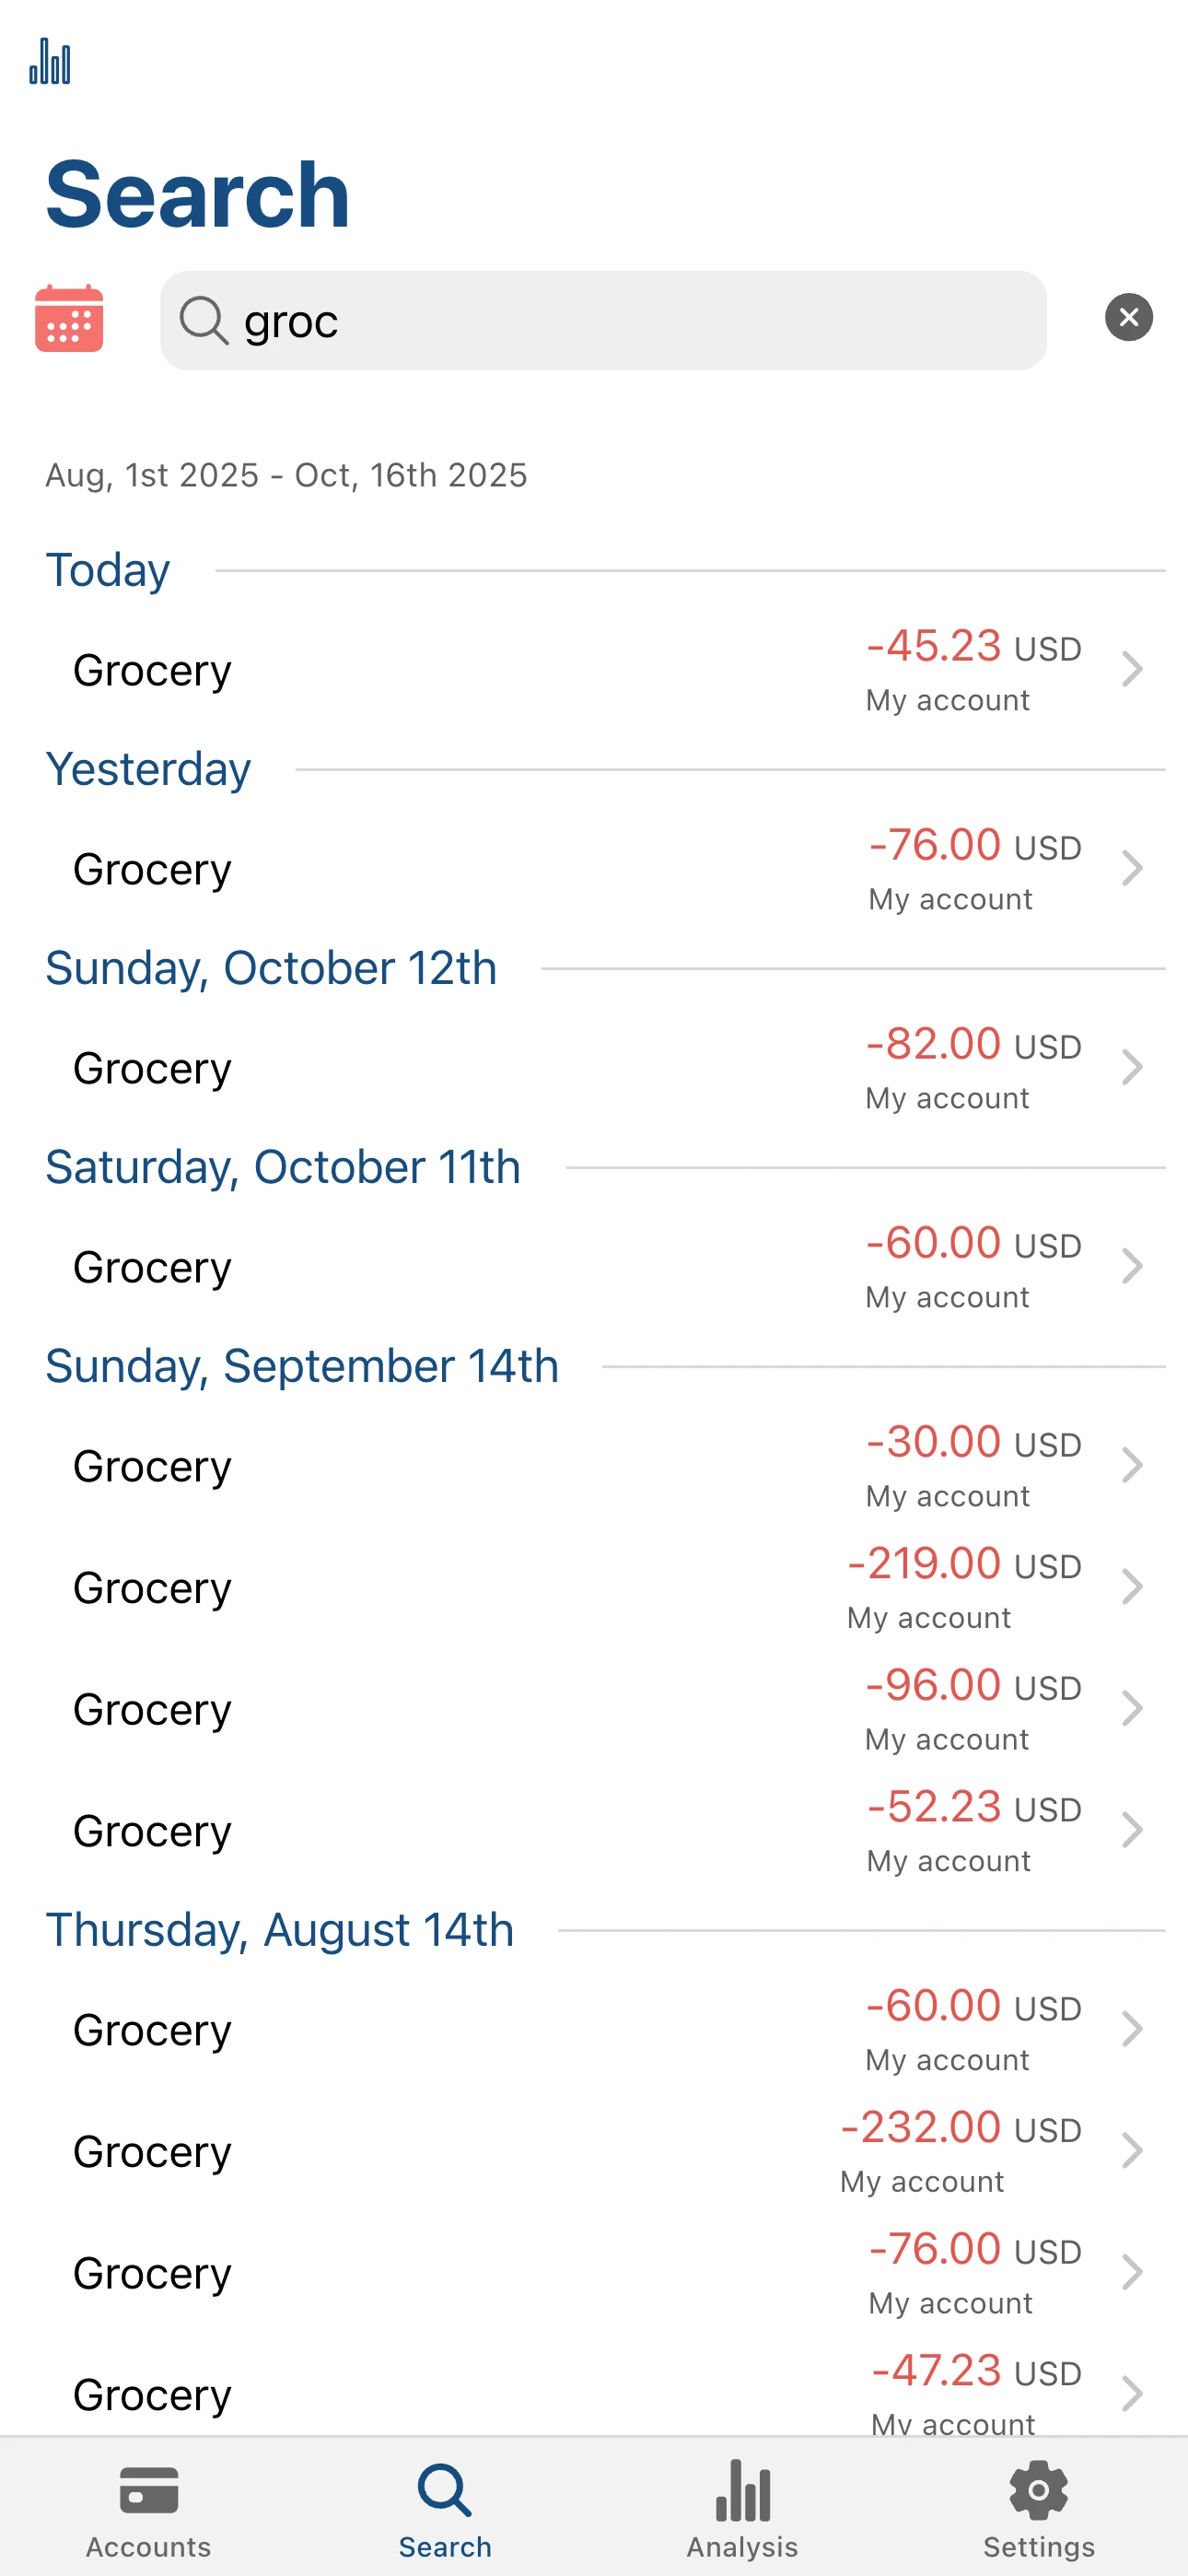Tap the magnifier icon in search field
Screen dimensions: 1188x2576
pyautogui.click(x=204, y=321)
